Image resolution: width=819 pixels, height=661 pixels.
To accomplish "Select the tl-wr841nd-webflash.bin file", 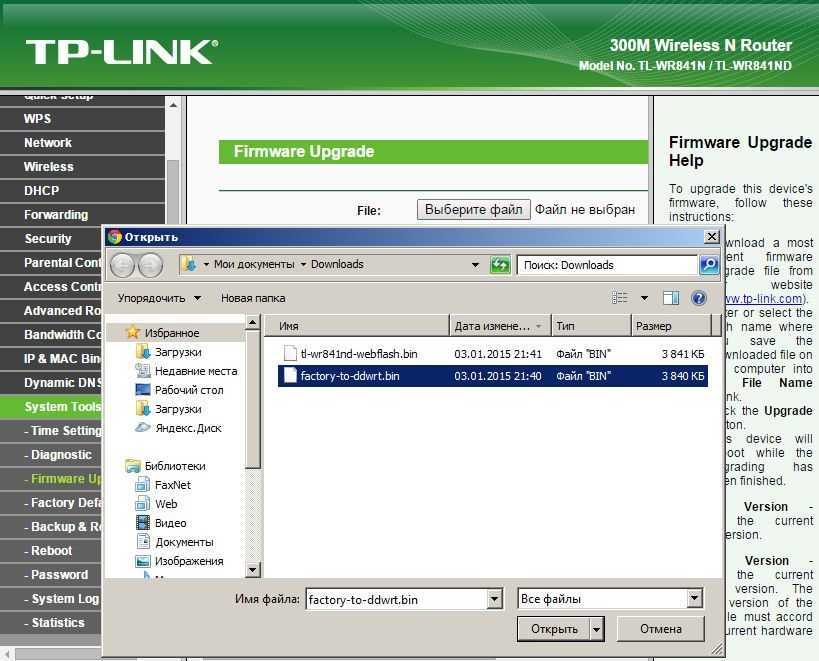I will [359, 354].
